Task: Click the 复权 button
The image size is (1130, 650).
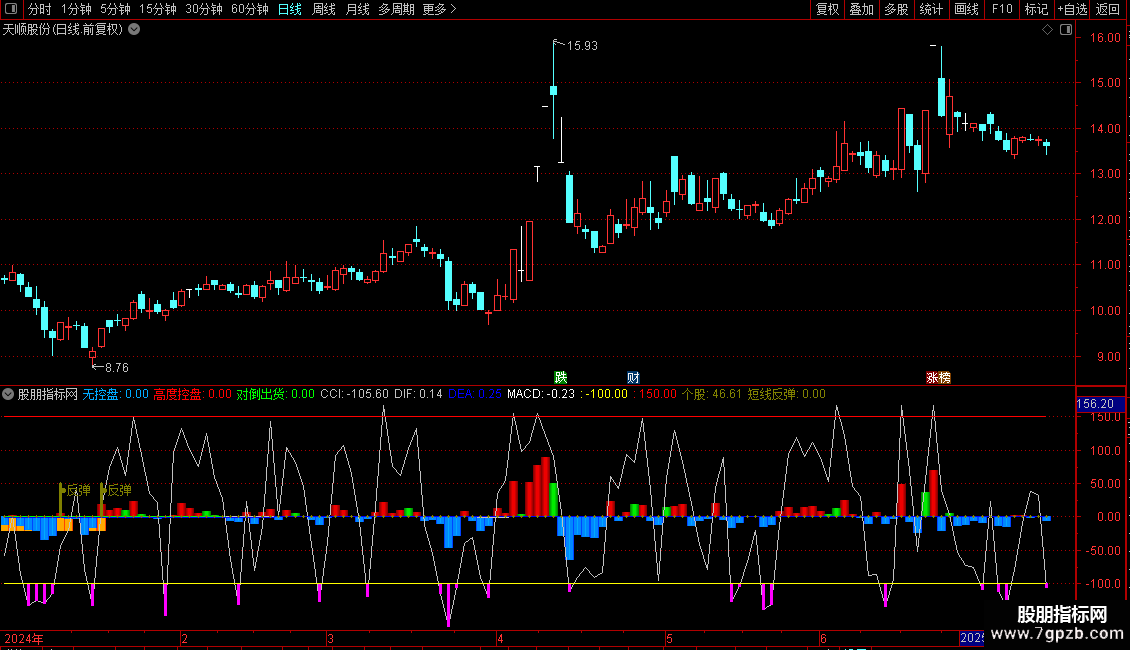Action: tap(828, 9)
